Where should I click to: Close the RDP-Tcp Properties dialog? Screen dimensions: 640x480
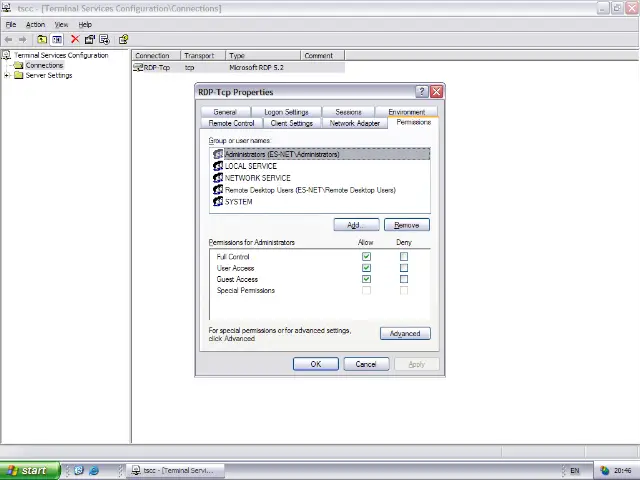436,92
